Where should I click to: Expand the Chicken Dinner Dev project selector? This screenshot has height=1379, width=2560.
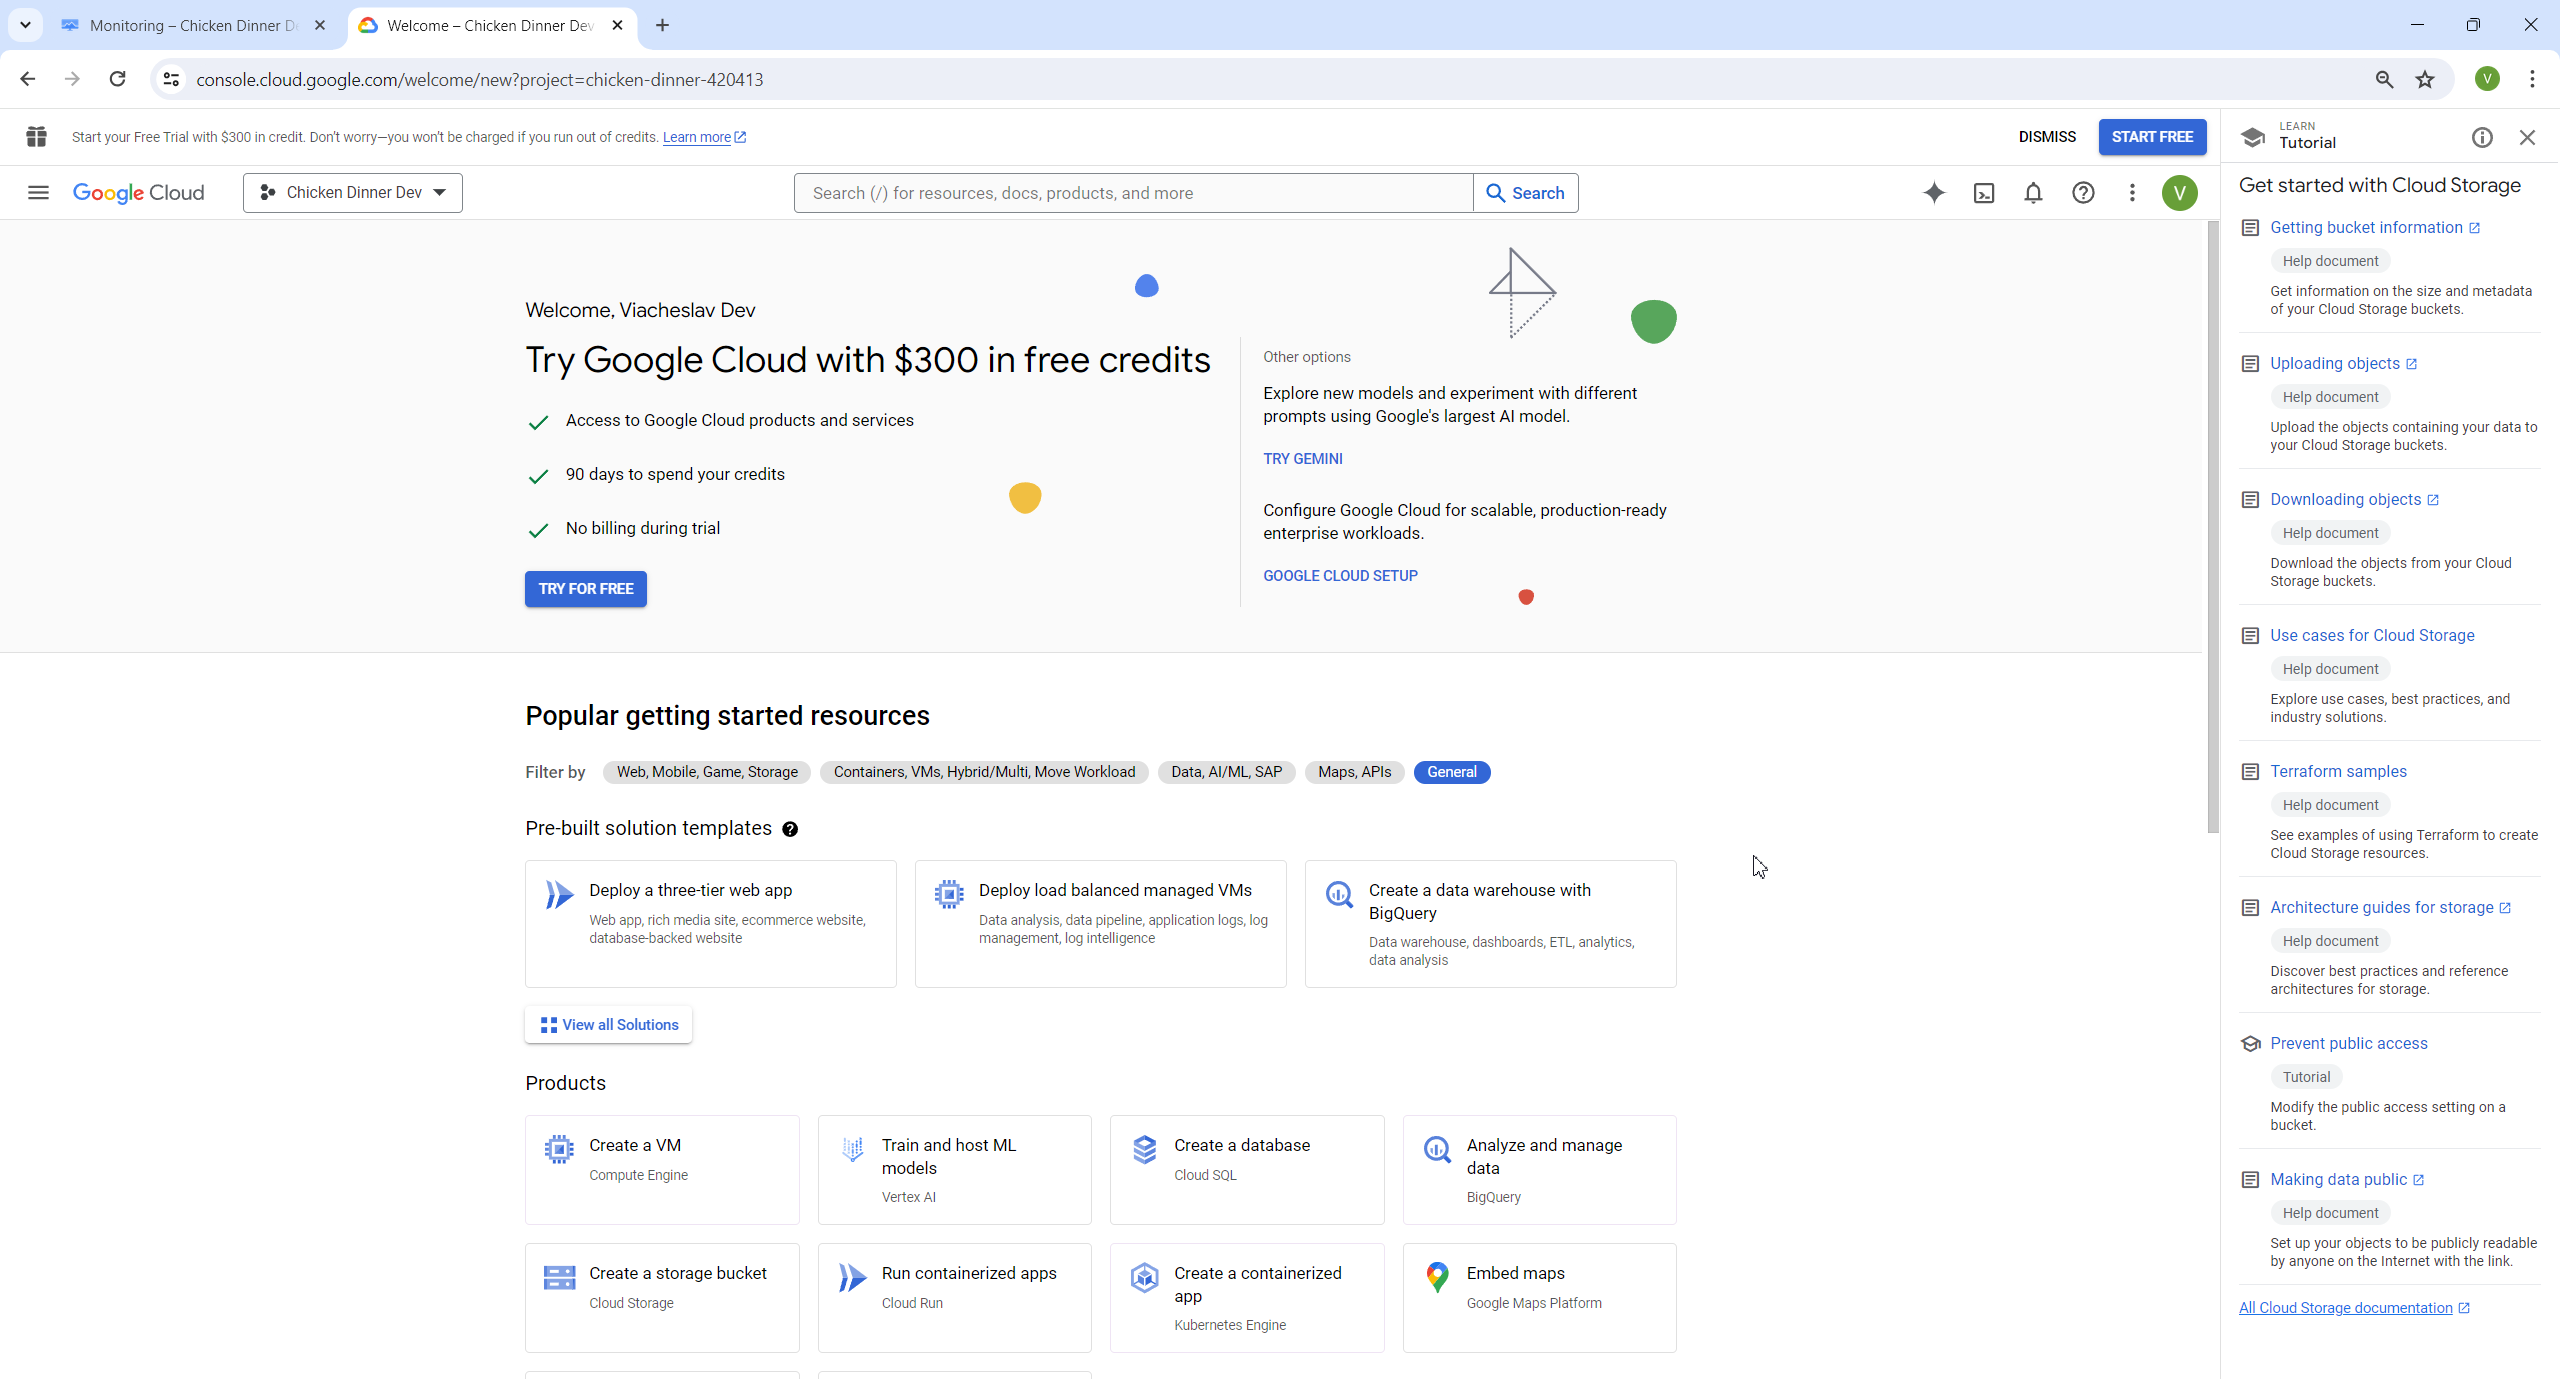point(353,193)
